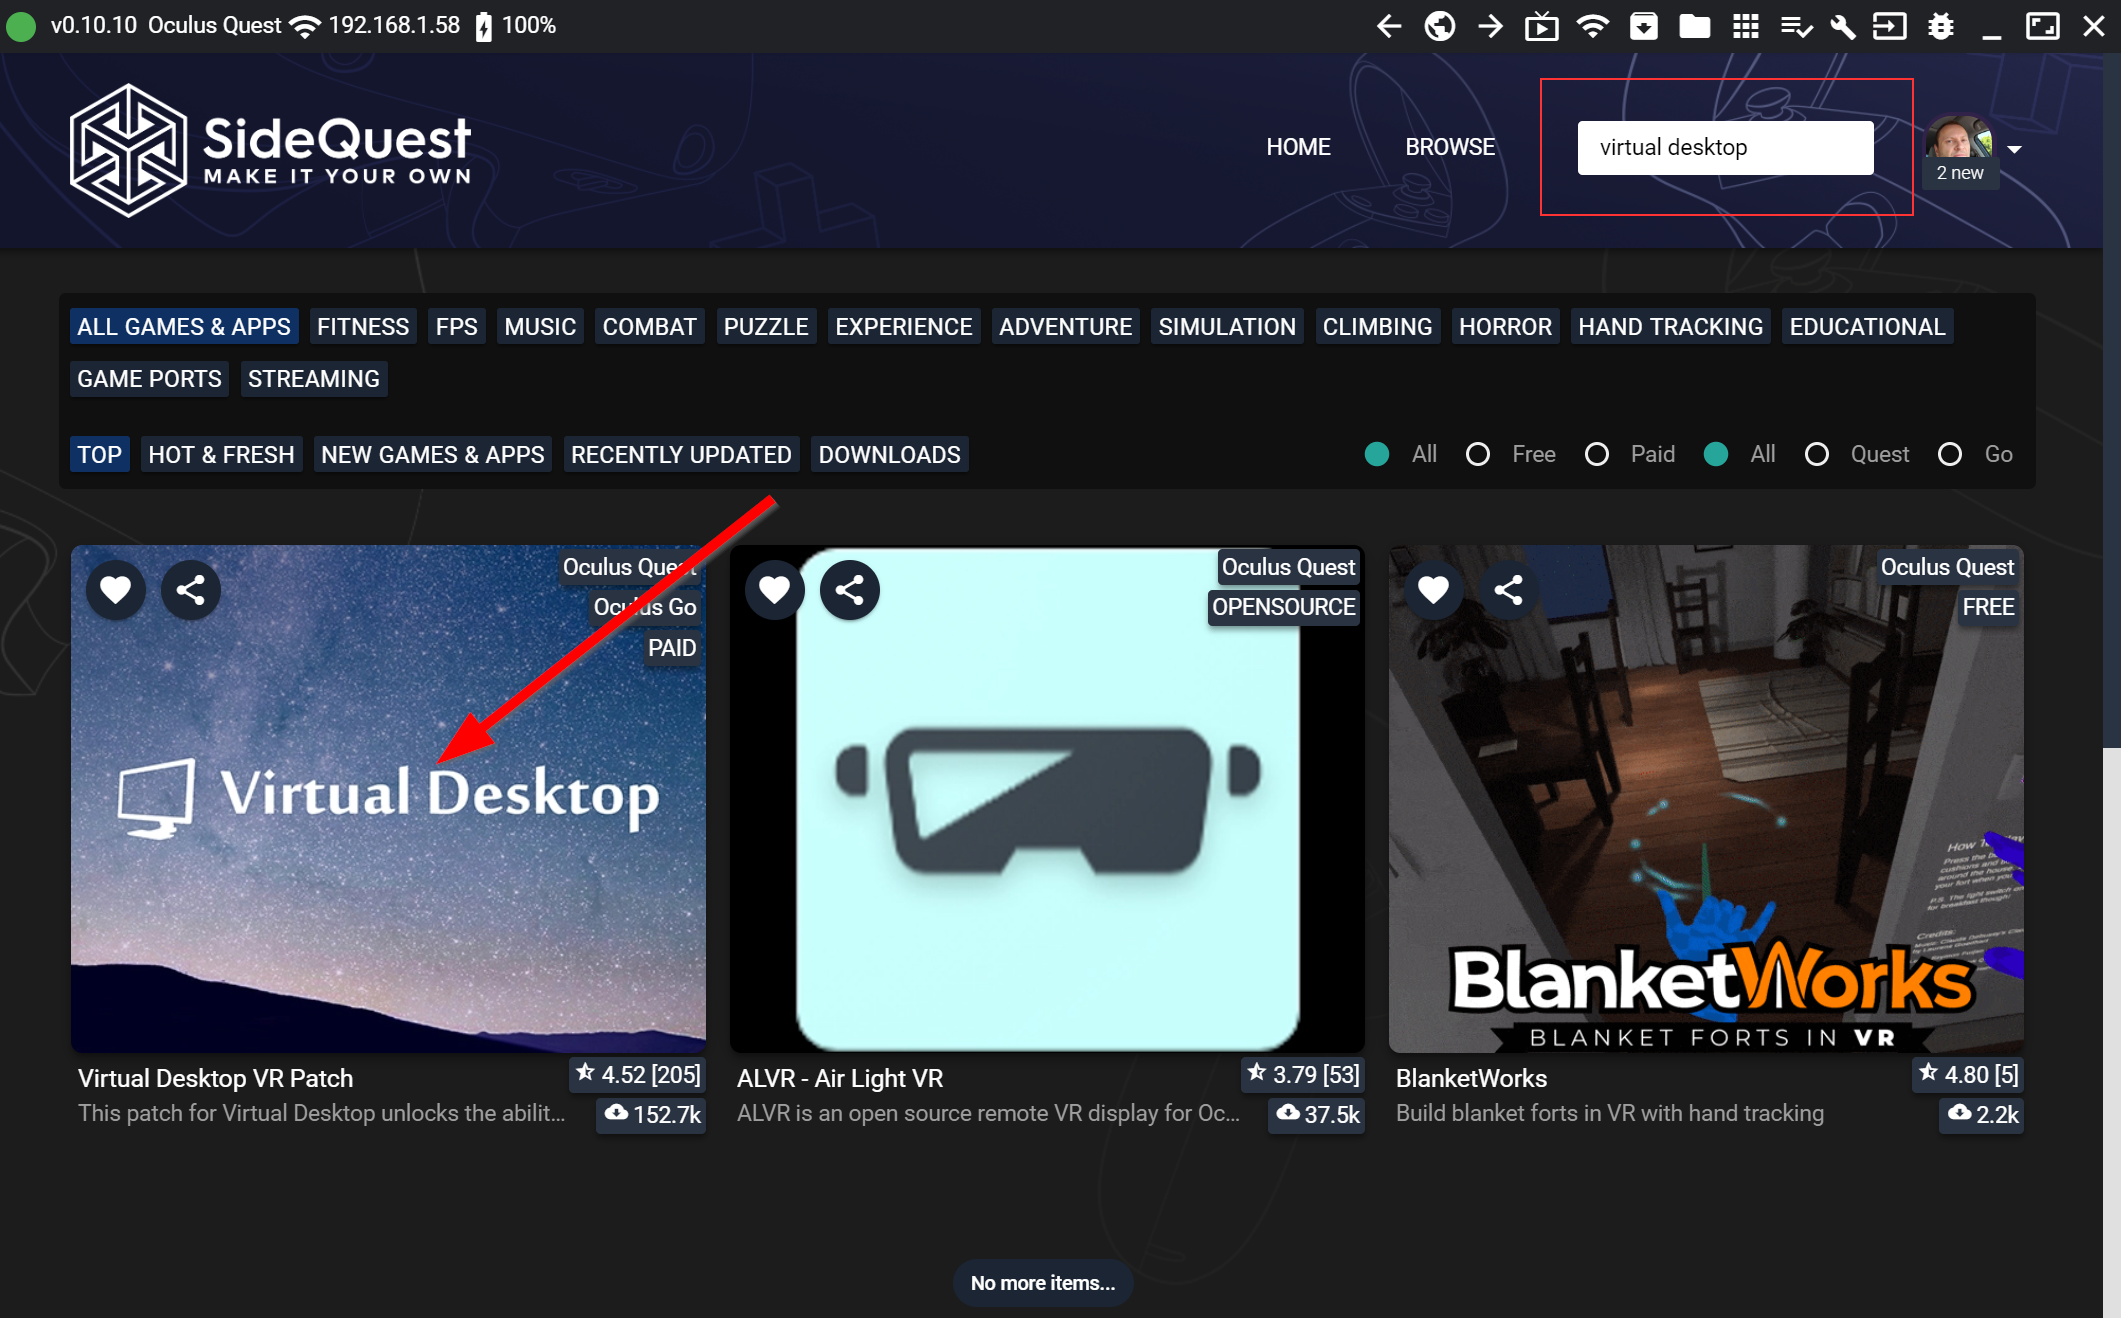The height and width of the screenshot is (1318, 2121).
Task: Select ALL GAMES & APPS category
Action: [x=184, y=327]
